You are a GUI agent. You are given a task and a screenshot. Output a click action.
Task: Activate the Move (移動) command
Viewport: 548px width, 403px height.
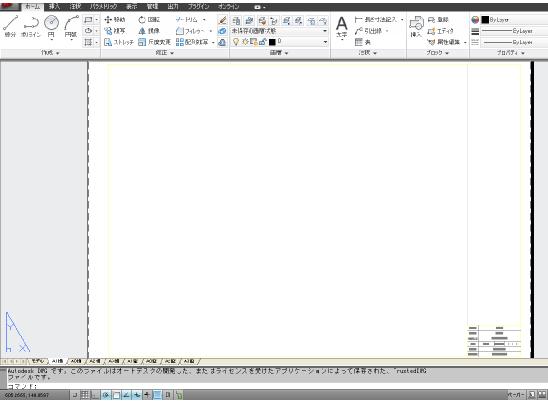click(115, 20)
